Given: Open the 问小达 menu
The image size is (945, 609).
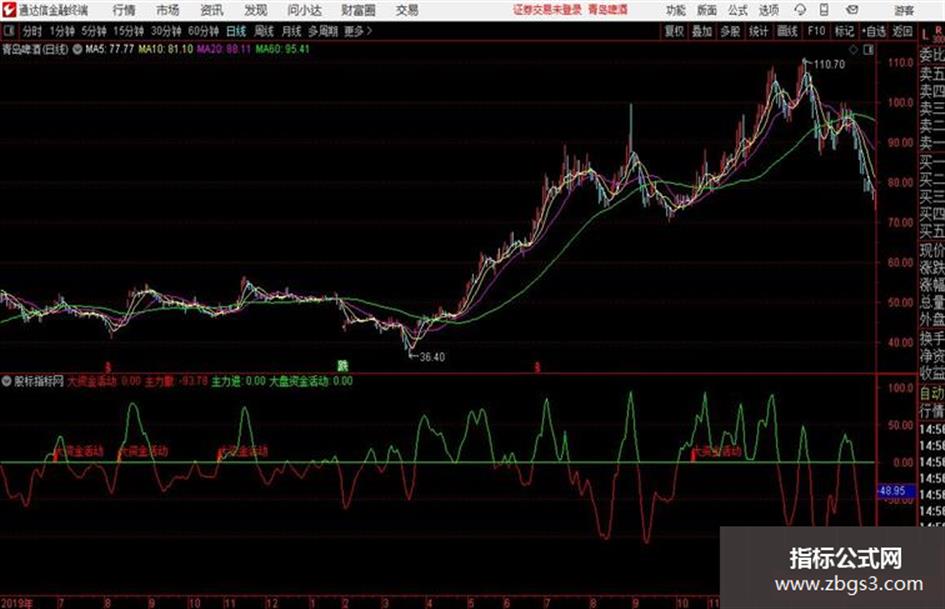Looking at the screenshot, I should [x=304, y=10].
